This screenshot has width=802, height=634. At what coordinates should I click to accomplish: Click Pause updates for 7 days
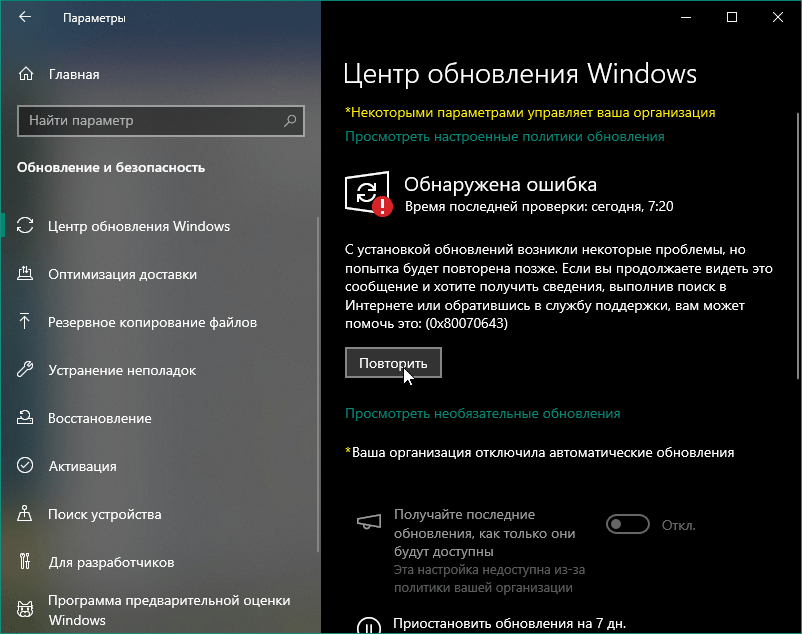509,623
